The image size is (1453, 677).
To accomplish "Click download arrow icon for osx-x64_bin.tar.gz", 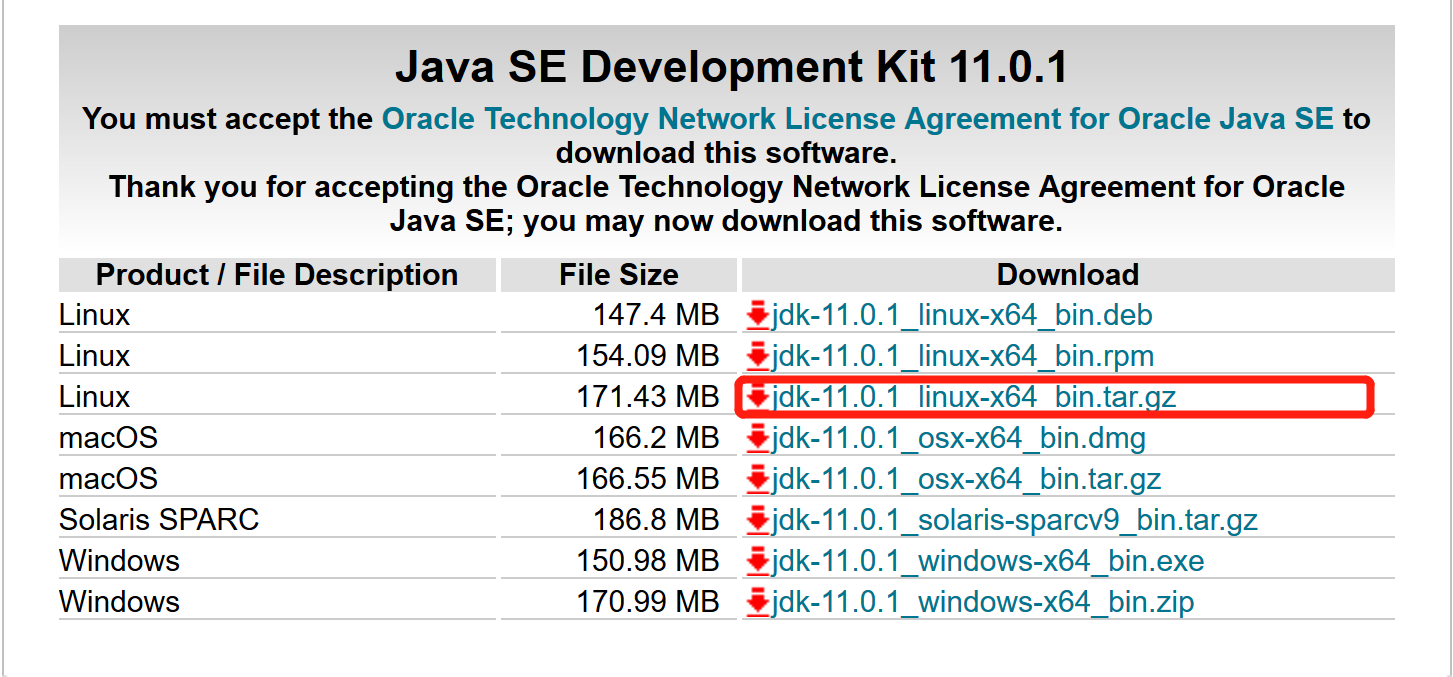I will pyautogui.click(x=758, y=479).
